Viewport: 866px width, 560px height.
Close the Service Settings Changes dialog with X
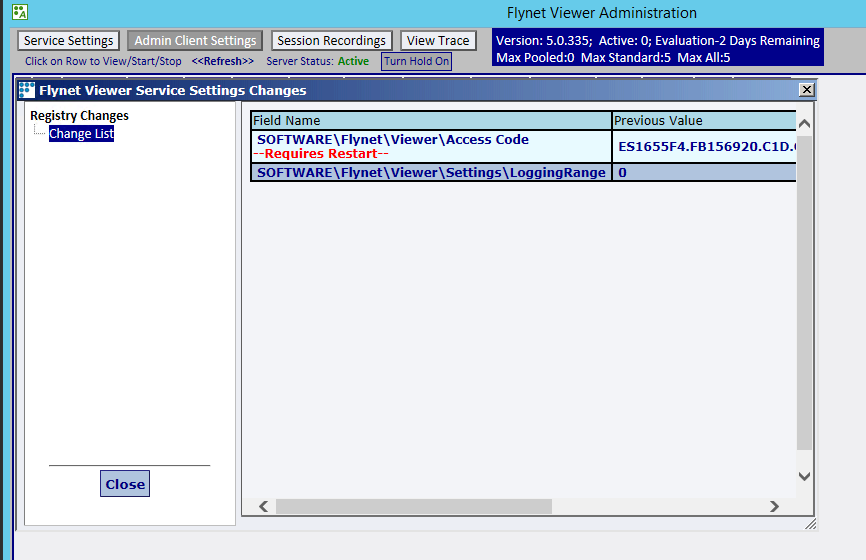[806, 90]
